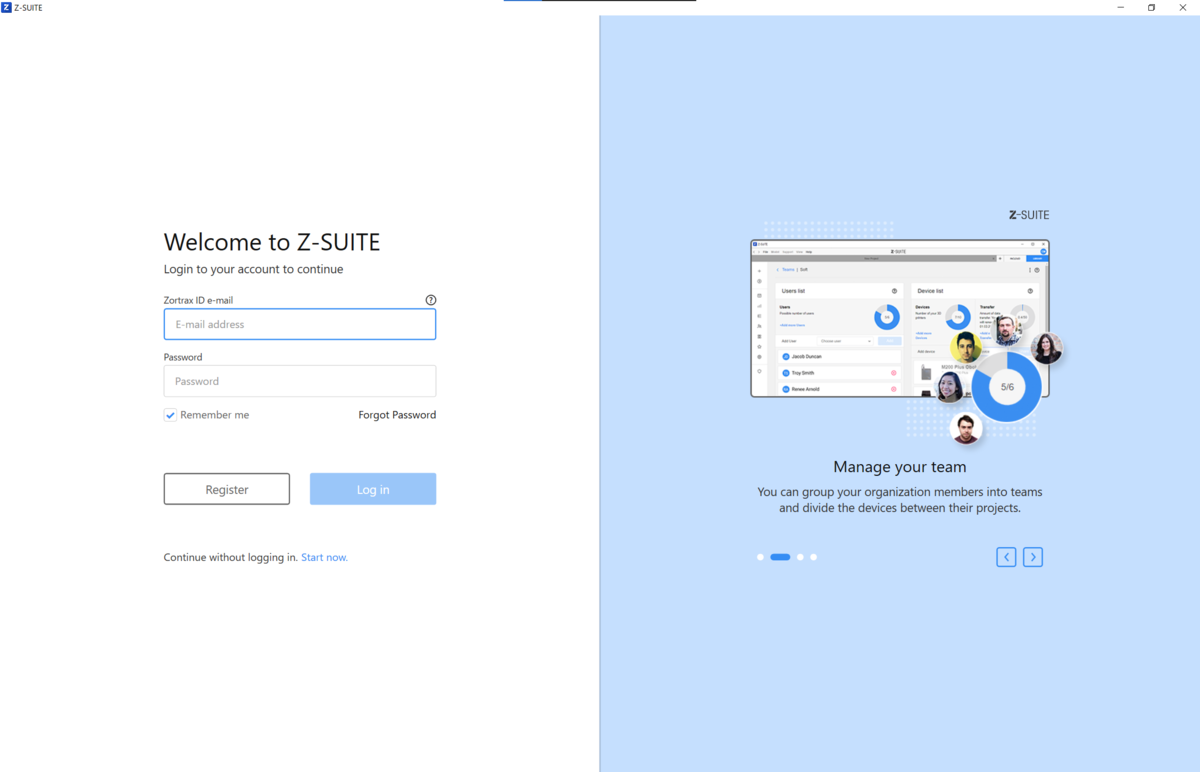Uncheck the Remember me checkbox
This screenshot has width=1200, height=772.
click(x=170, y=415)
